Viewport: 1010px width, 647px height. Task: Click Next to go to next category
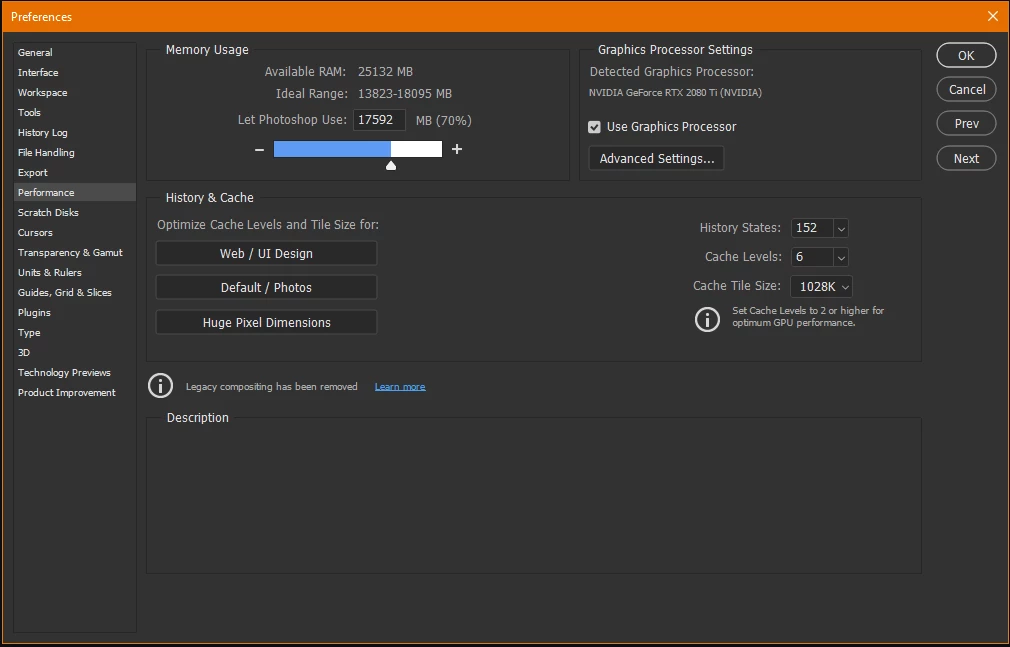point(966,159)
